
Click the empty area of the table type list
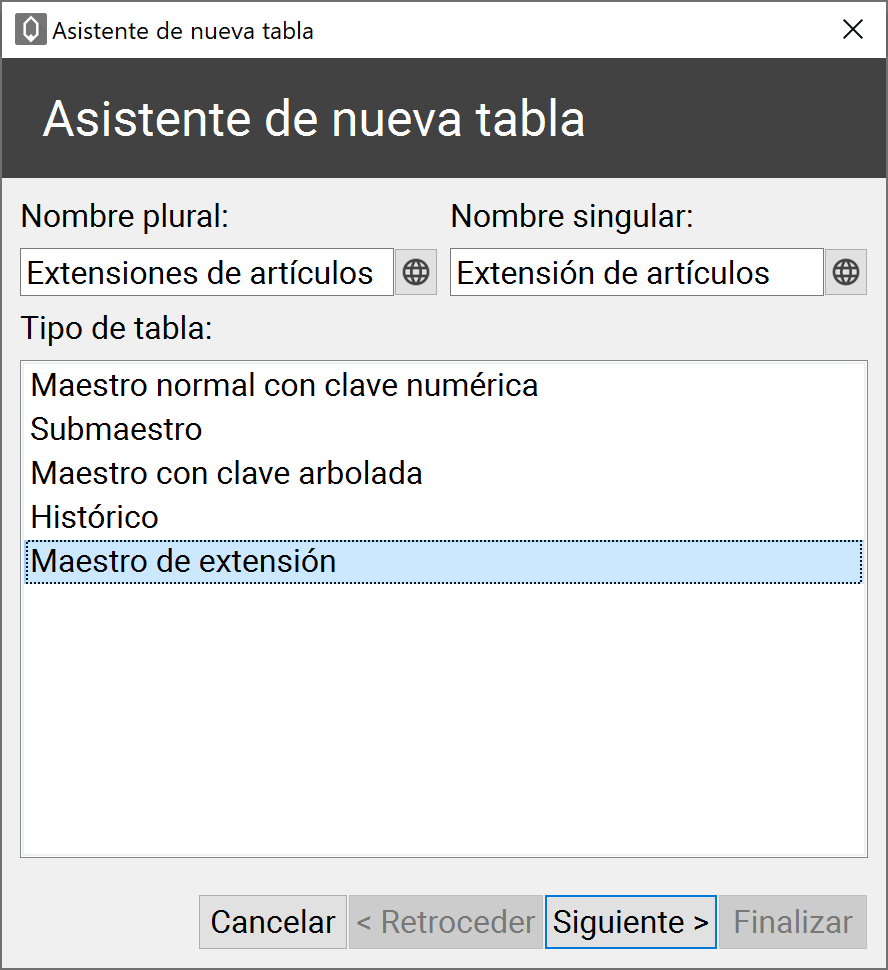point(443,720)
